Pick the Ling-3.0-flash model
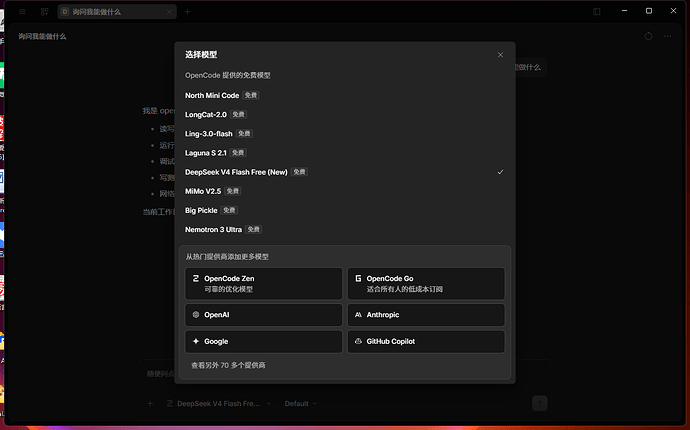 [x=345, y=134]
